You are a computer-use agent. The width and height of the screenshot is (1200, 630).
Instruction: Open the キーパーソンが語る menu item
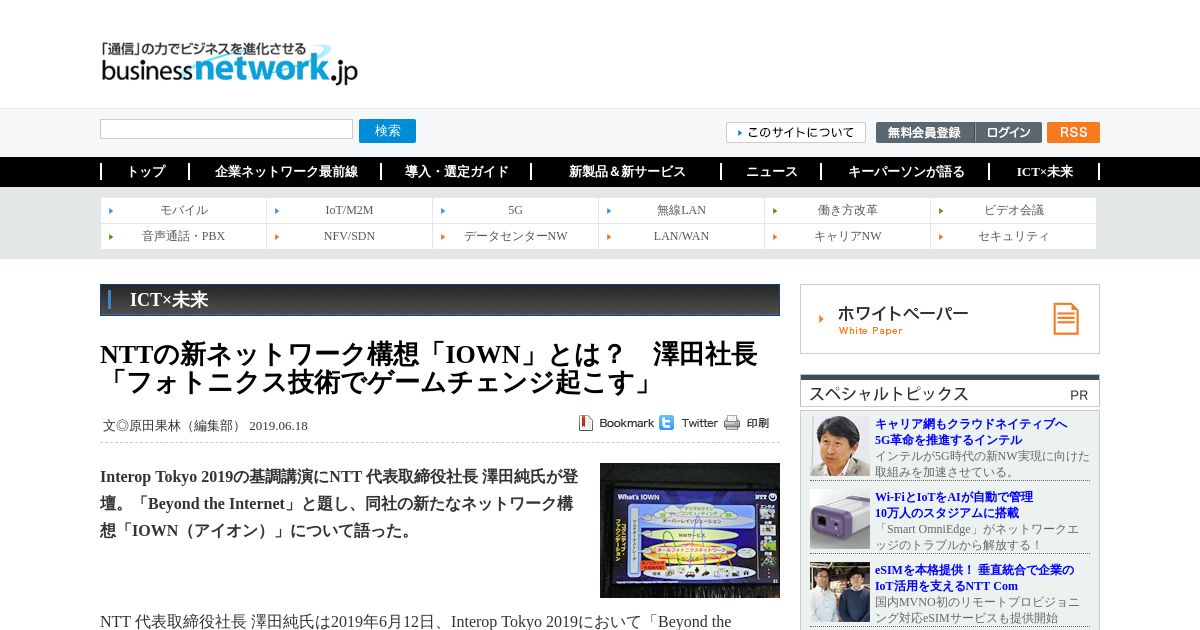point(906,172)
